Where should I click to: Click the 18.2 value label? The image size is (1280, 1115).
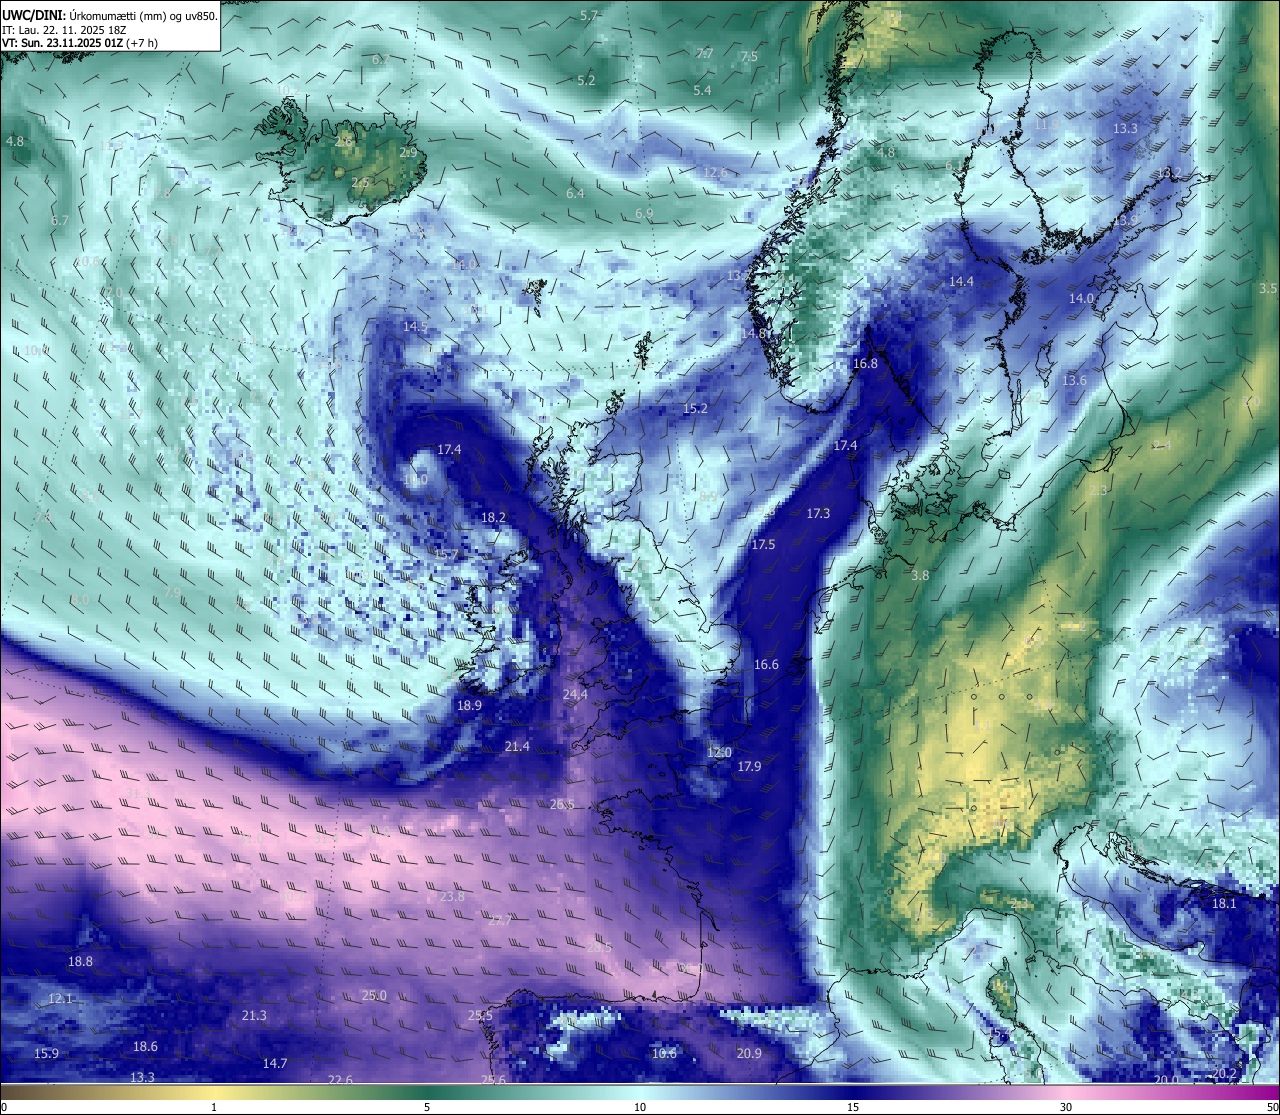(493, 517)
